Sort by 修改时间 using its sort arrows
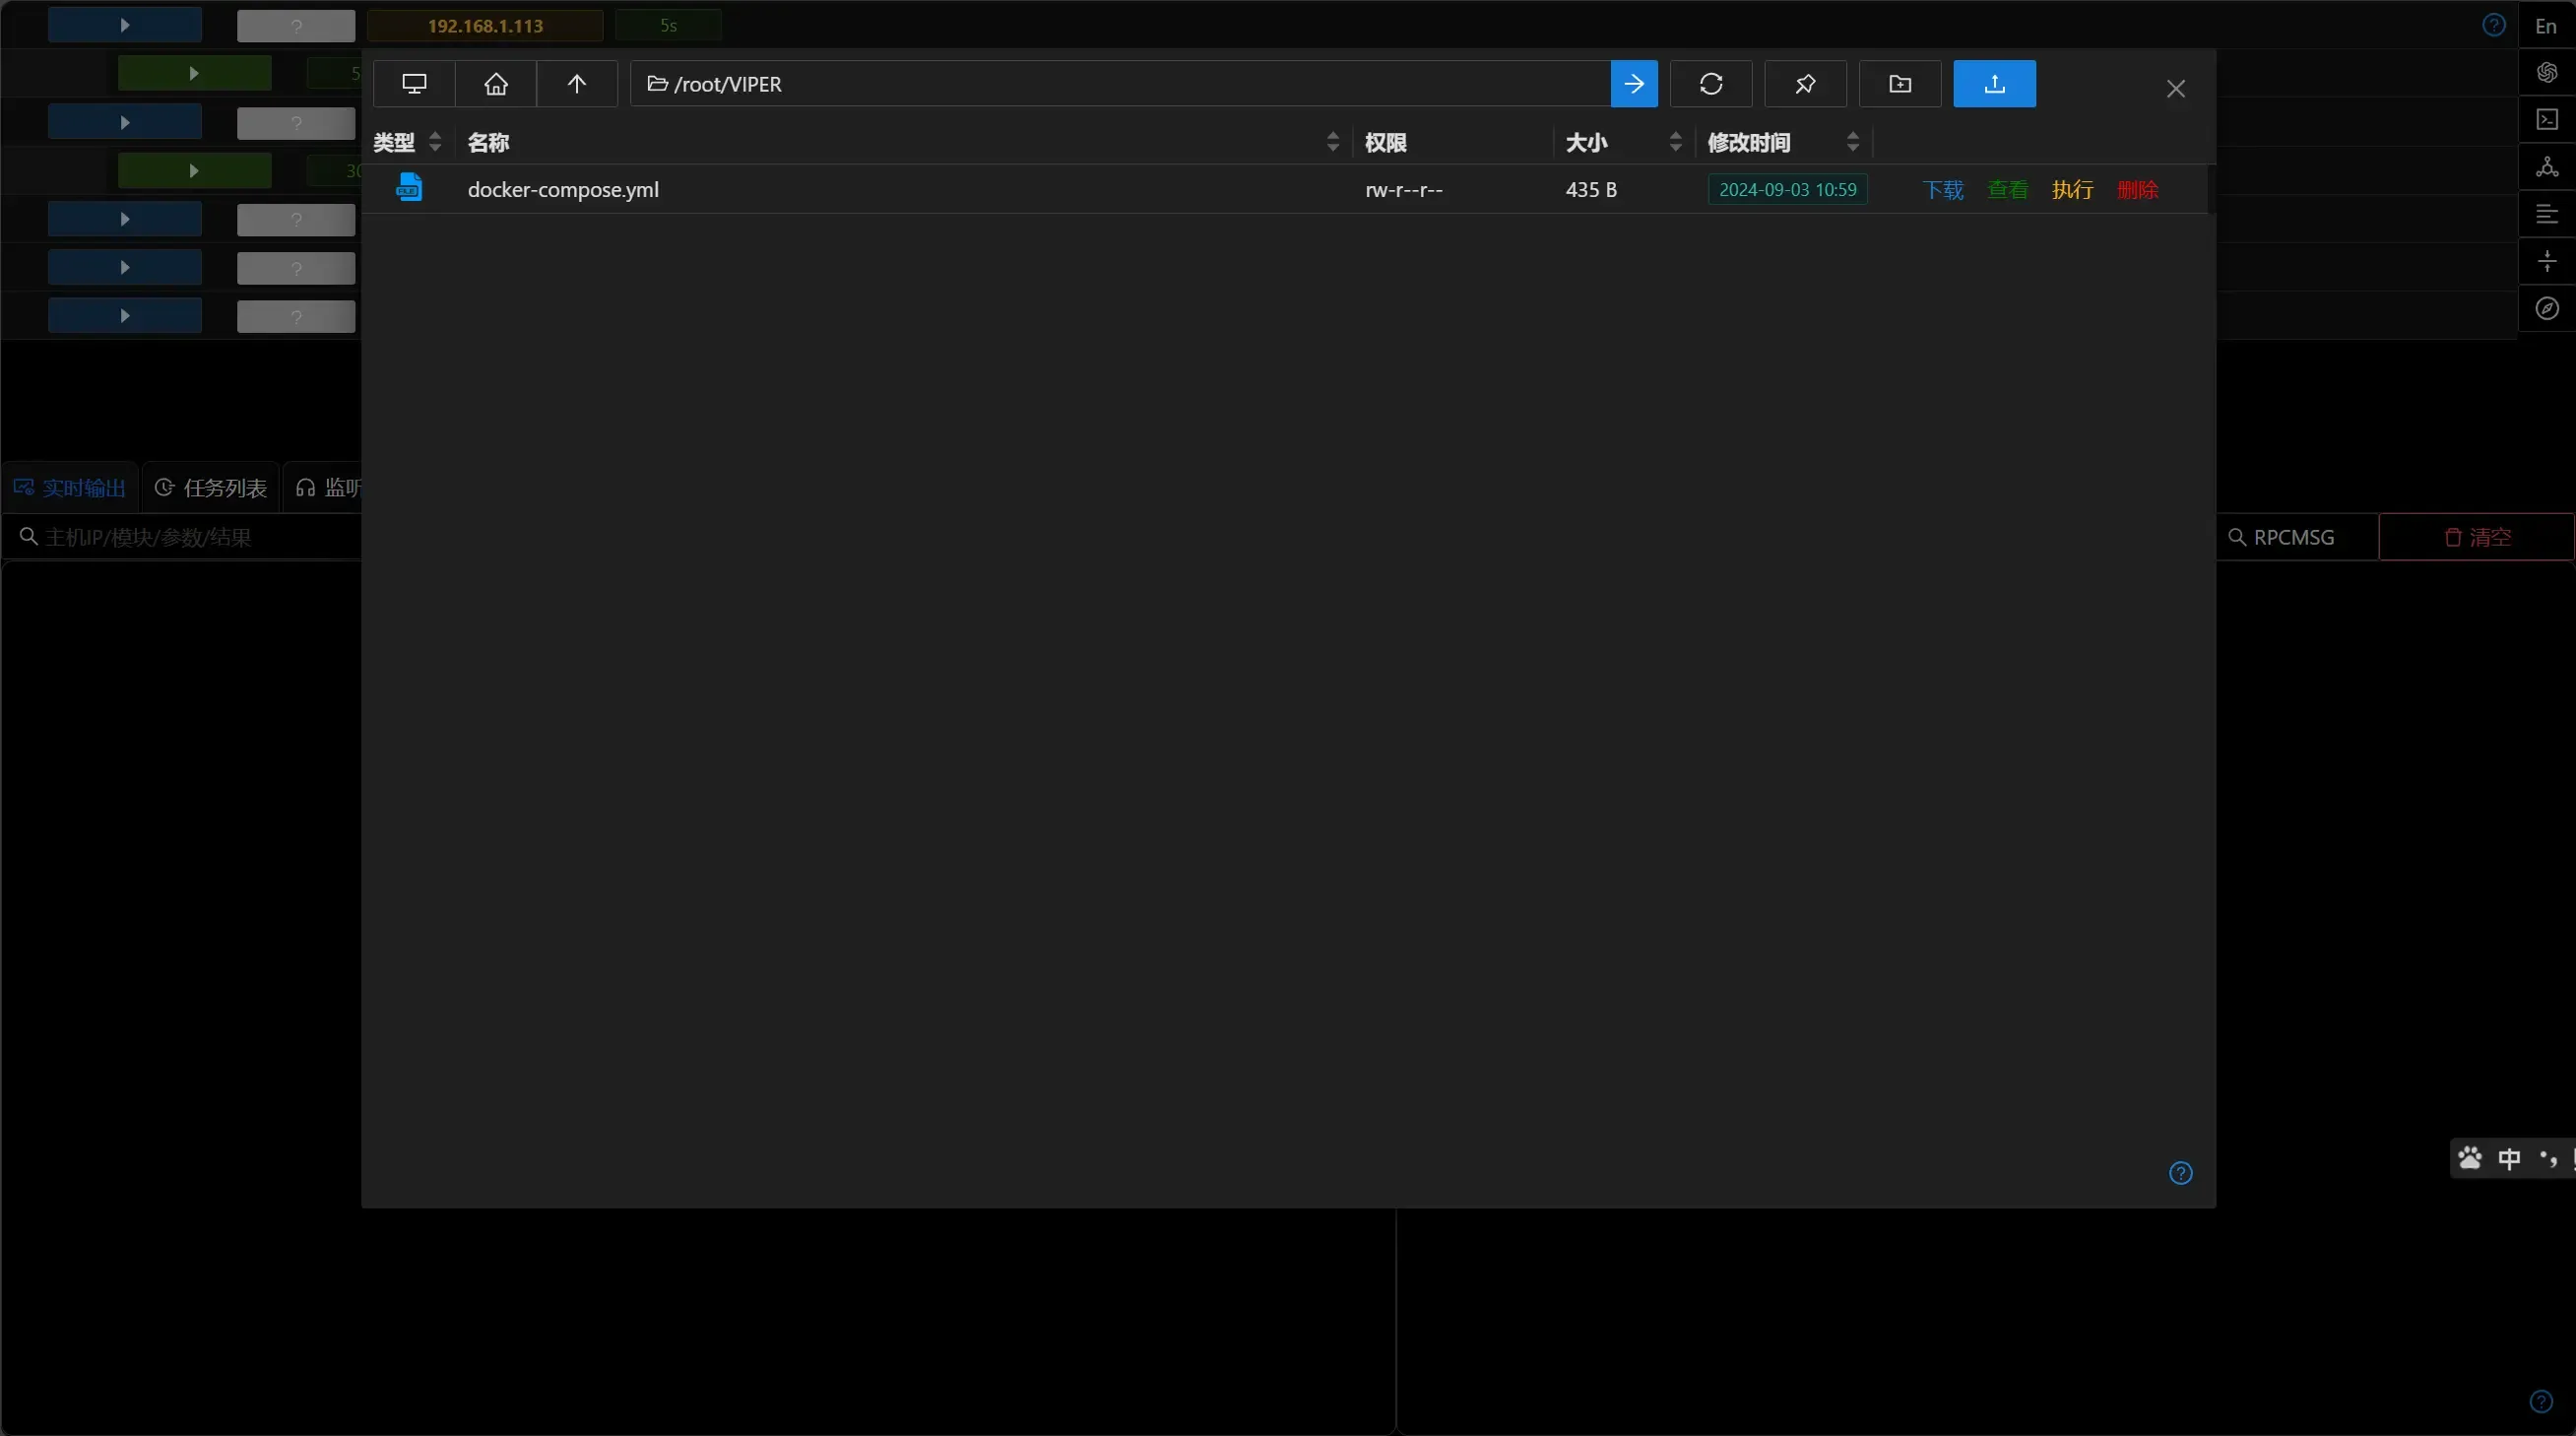The height and width of the screenshot is (1436, 2576). point(1853,142)
